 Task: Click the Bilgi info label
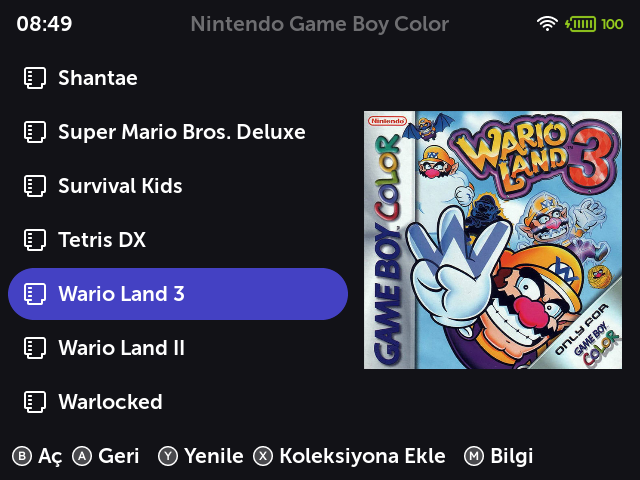click(x=512, y=456)
